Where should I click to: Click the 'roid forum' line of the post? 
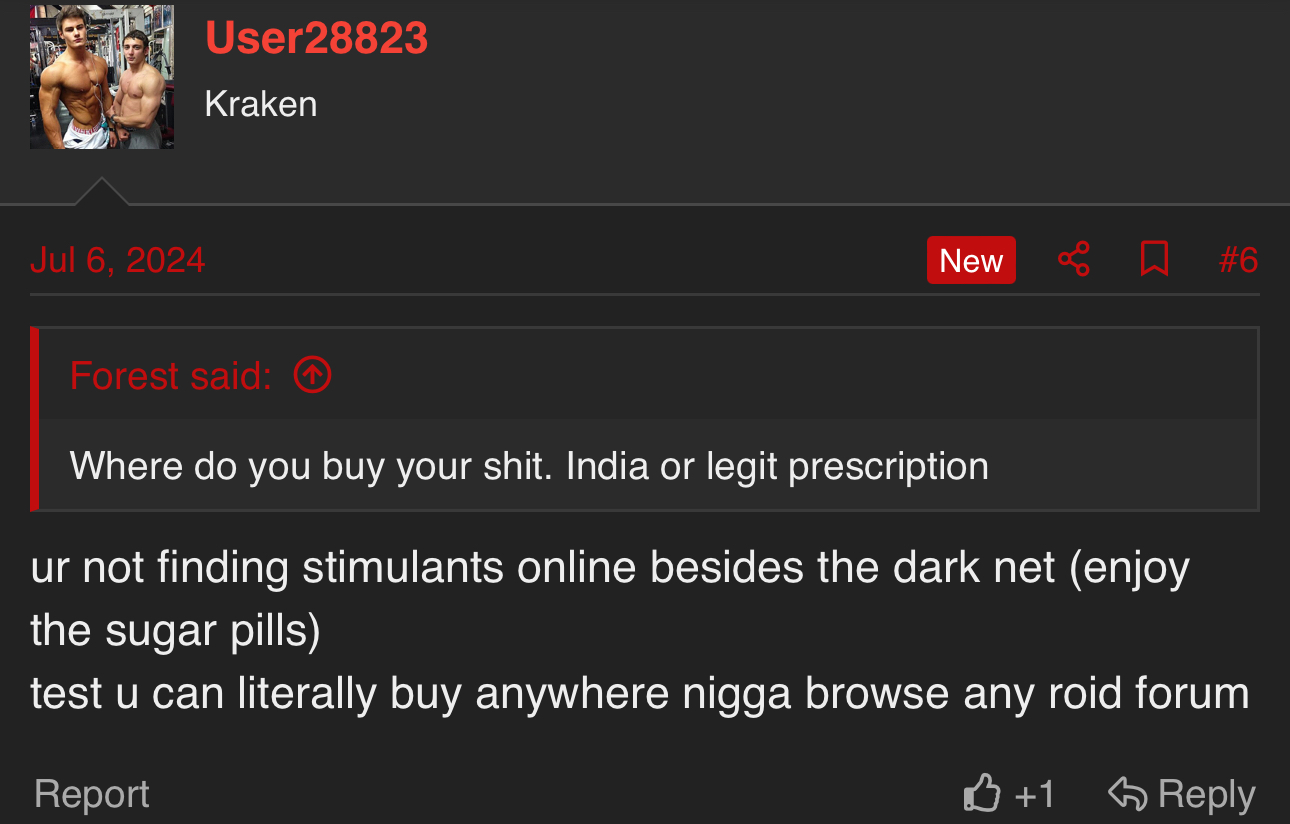coord(640,693)
